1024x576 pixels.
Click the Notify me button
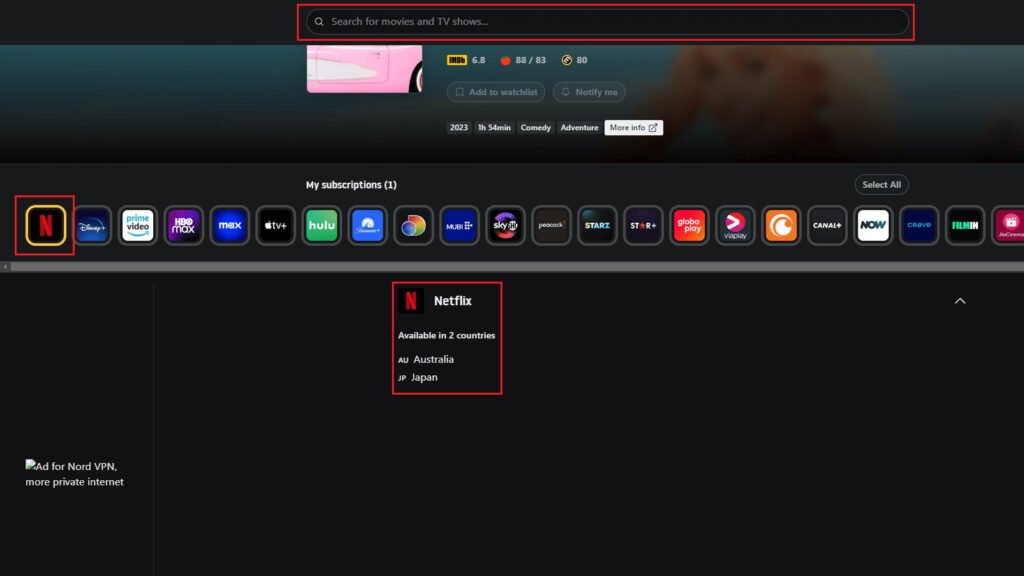pyautogui.click(x=589, y=92)
